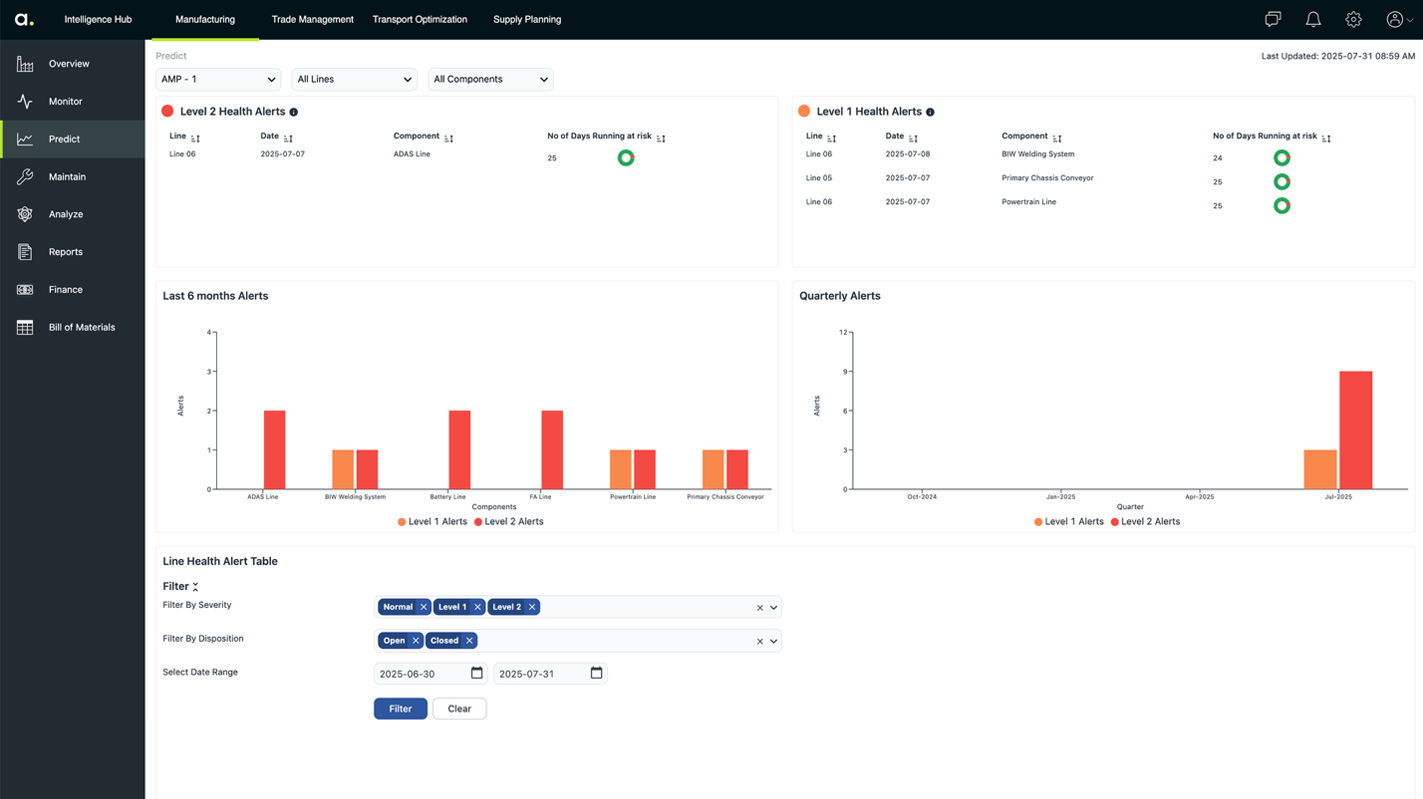Click the info icon beside Level 2 Health Alerts
Image resolution: width=1423 pixels, height=799 pixels.
(x=293, y=112)
